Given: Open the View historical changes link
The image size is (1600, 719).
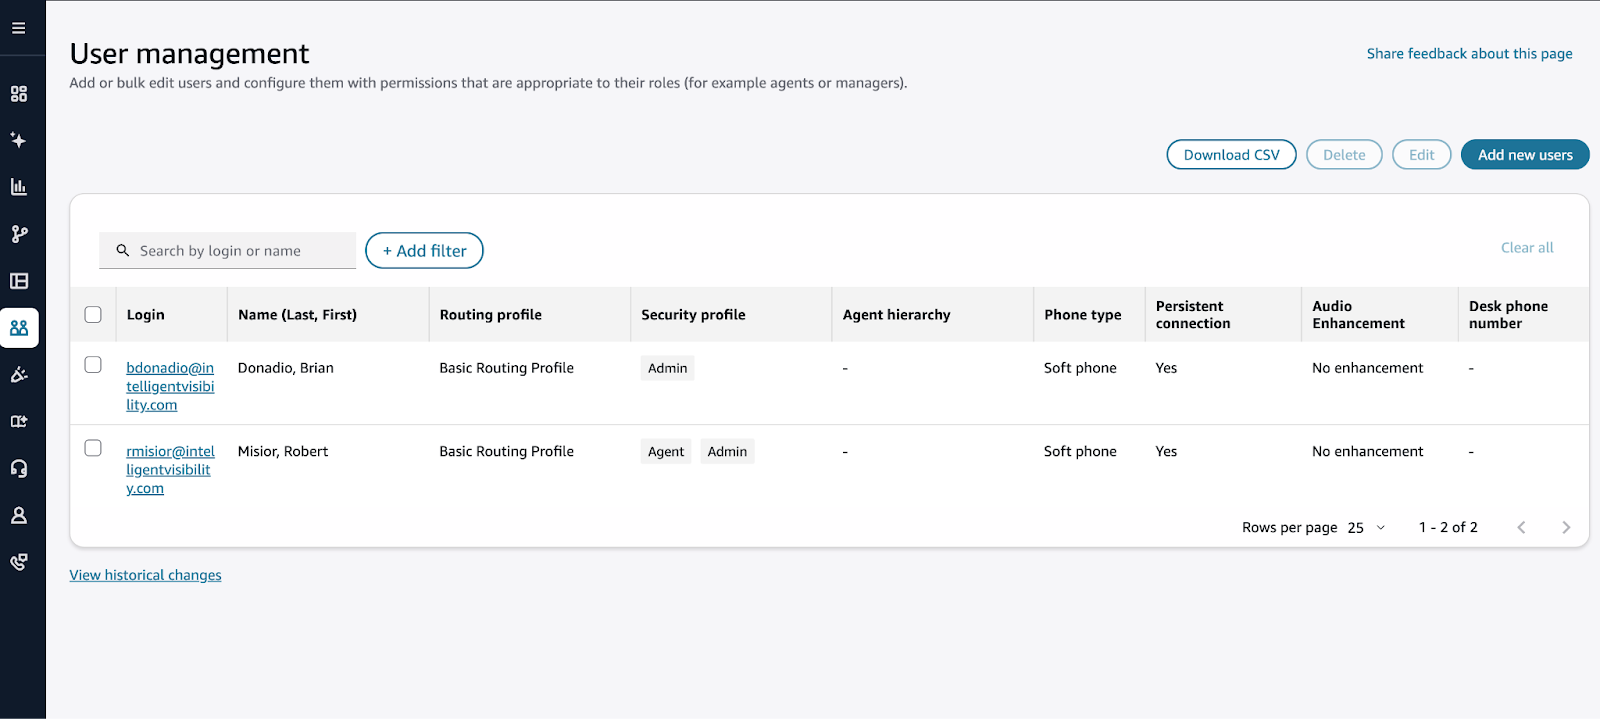Looking at the screenshot, I should click(146, 575).
